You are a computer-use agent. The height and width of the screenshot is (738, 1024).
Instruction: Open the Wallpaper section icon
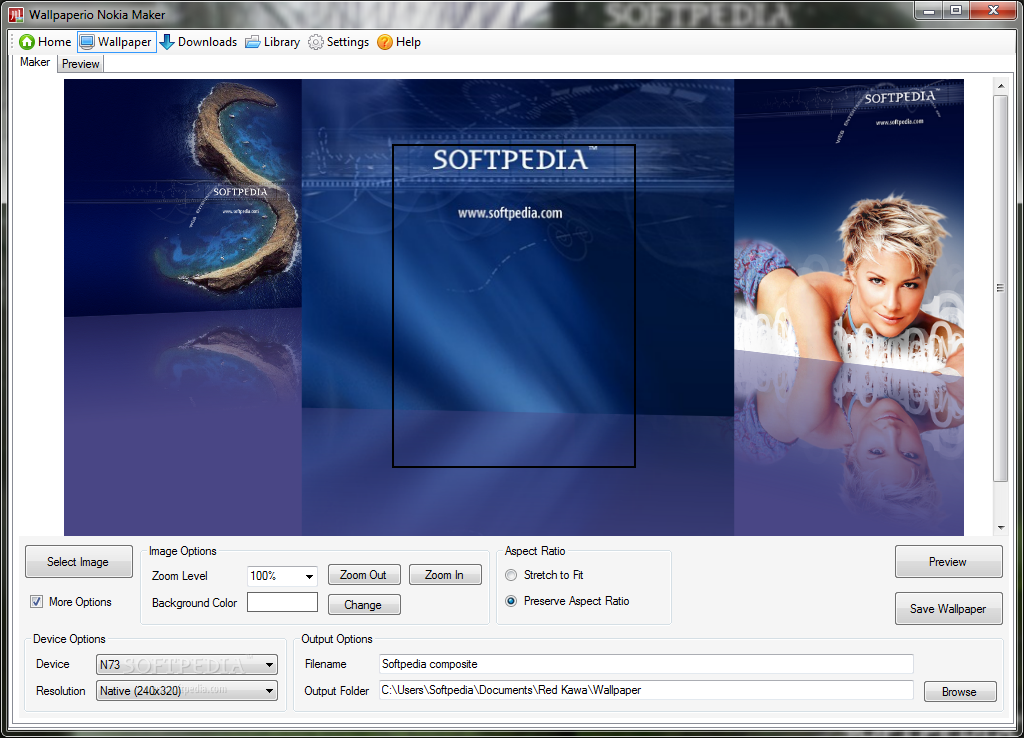pyautogui.click(x=87, y=42)
